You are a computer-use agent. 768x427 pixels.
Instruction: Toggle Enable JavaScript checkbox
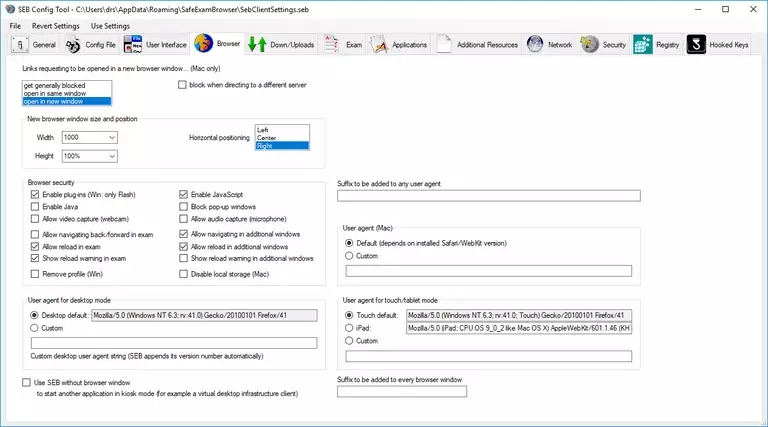click(183, 194)
